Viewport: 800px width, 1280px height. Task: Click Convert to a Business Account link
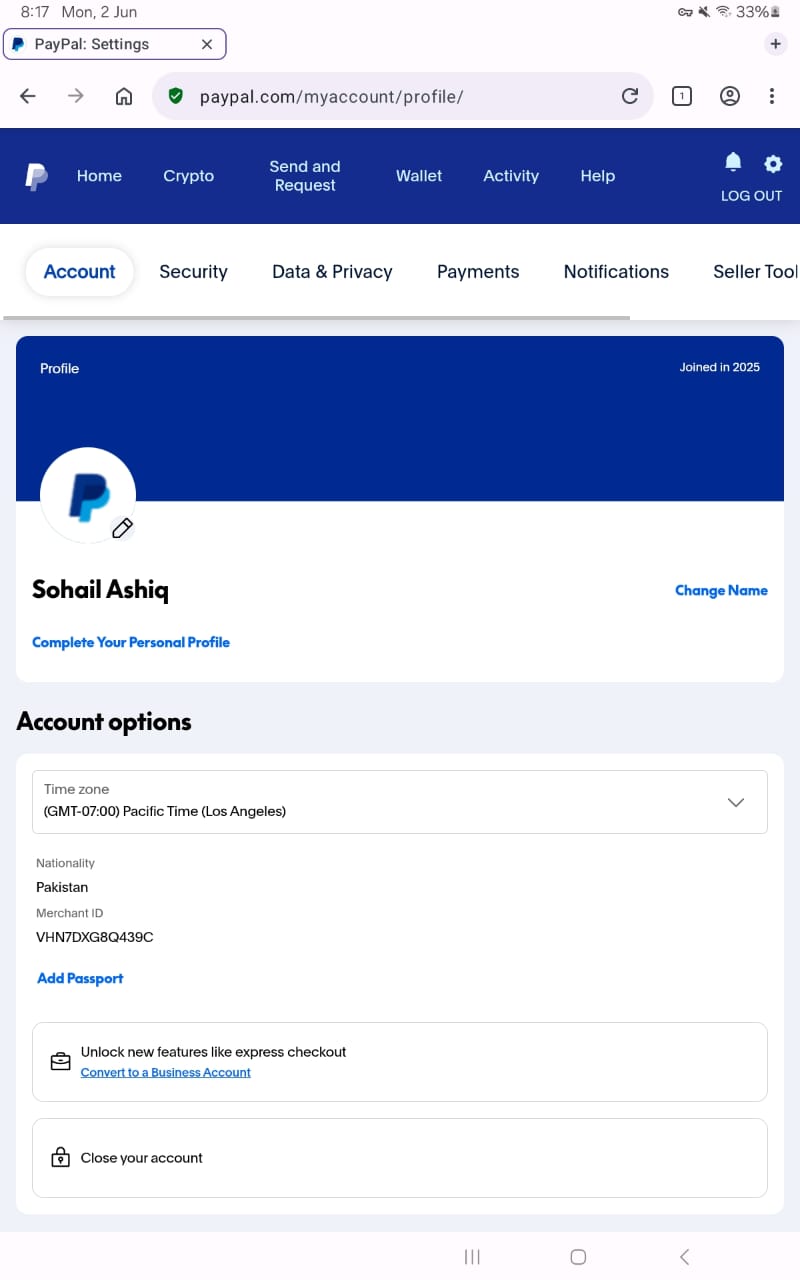pyautogui.click(x=166, y=1072)
